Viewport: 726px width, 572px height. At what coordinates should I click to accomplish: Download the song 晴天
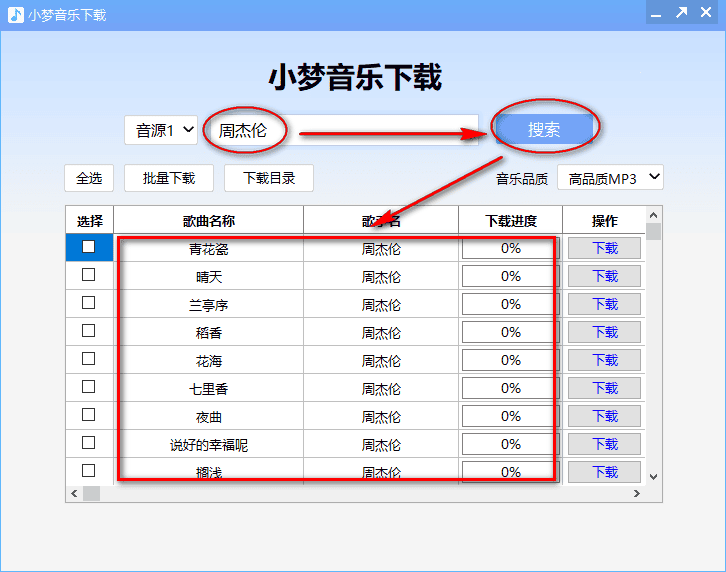tap(605, 276)
